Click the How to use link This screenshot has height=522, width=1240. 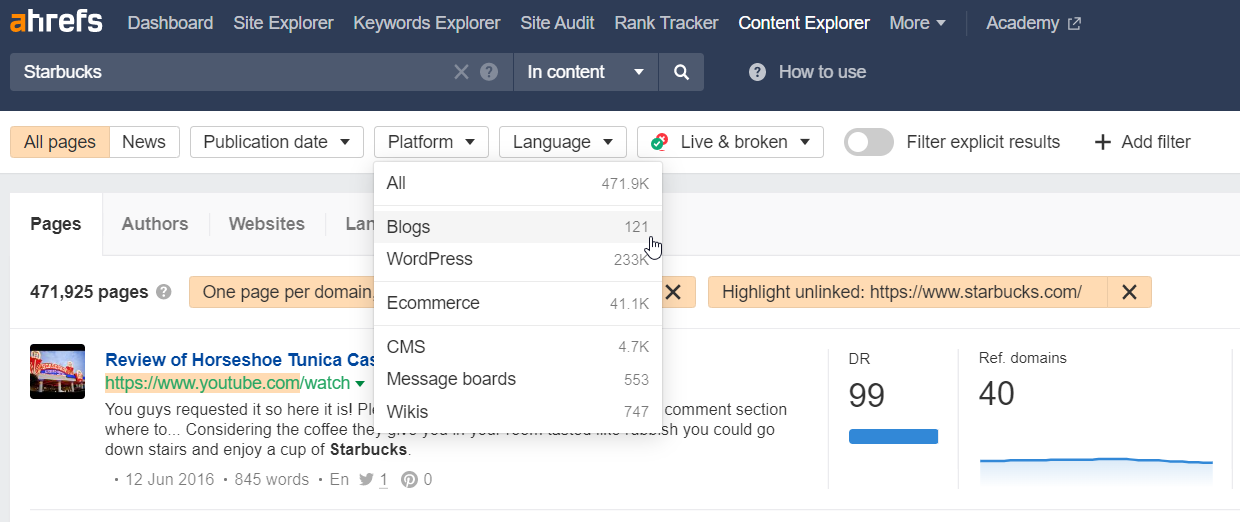pos(822,72)
